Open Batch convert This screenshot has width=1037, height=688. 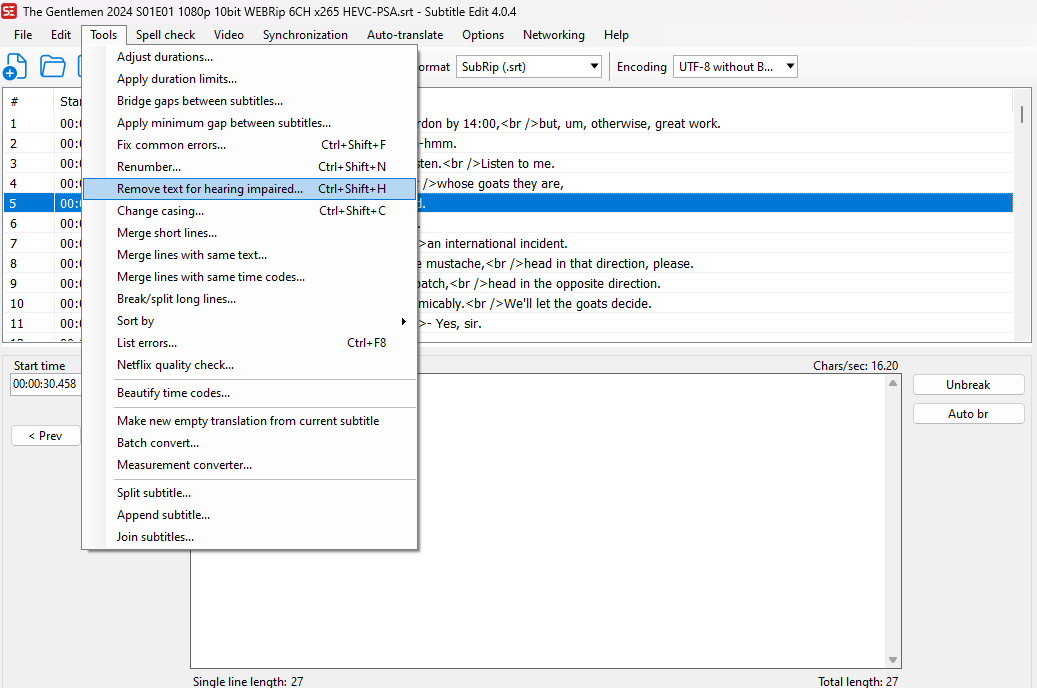[x=249, y=443]
